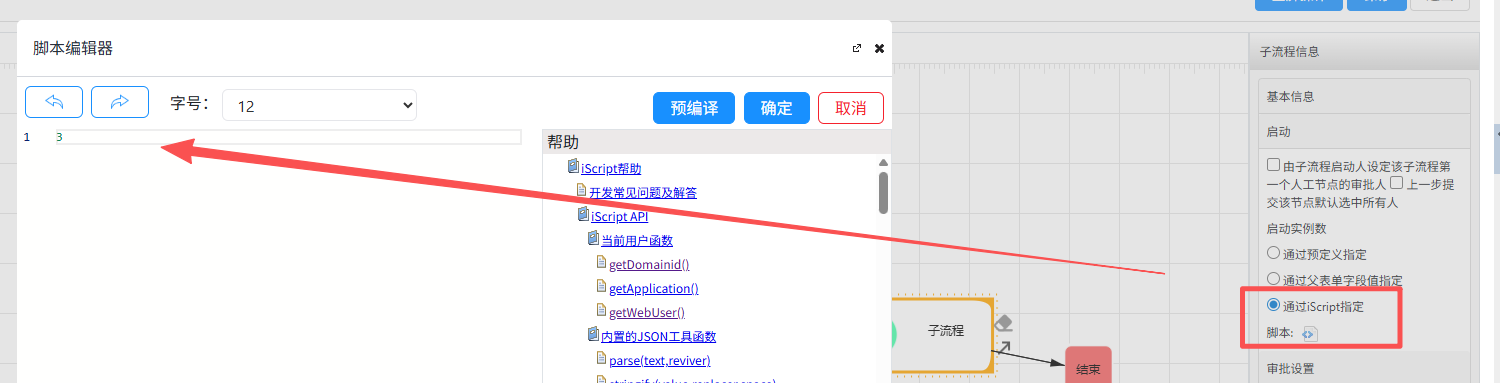Viewport: 1500px width, 383px height.
Task: Click into the code editor line 1
Action: 288,137
